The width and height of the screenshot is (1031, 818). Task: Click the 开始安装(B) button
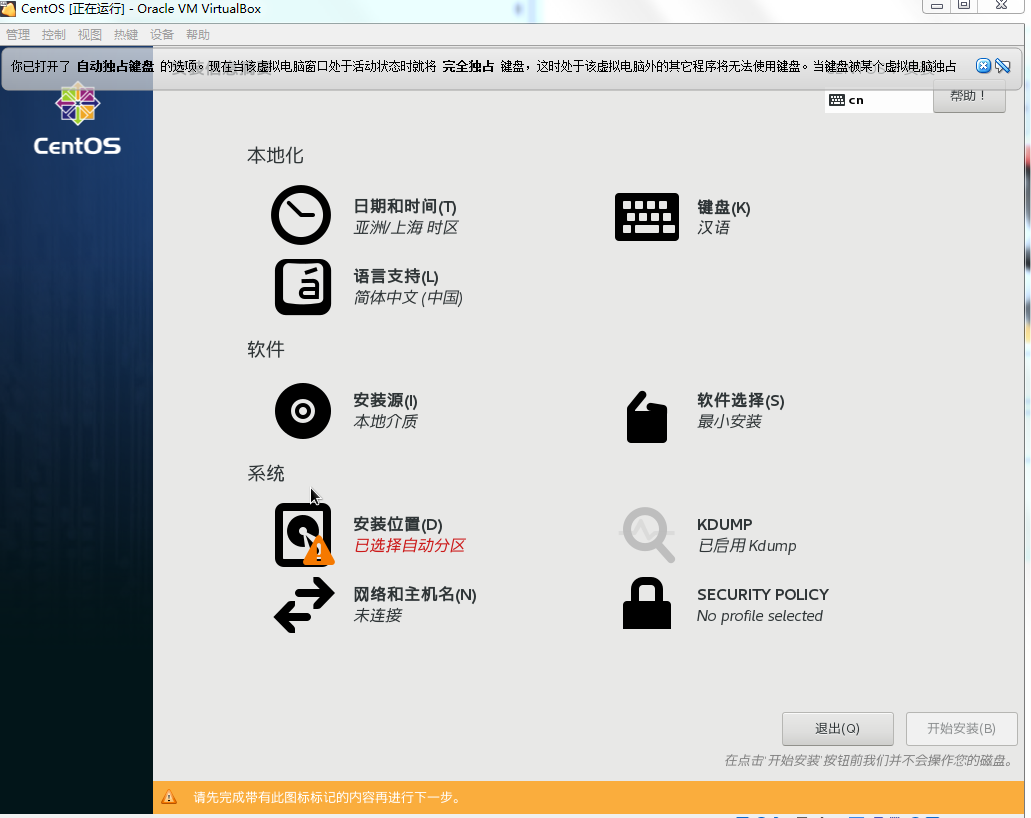pyautogui.click(x=961, y=729)
